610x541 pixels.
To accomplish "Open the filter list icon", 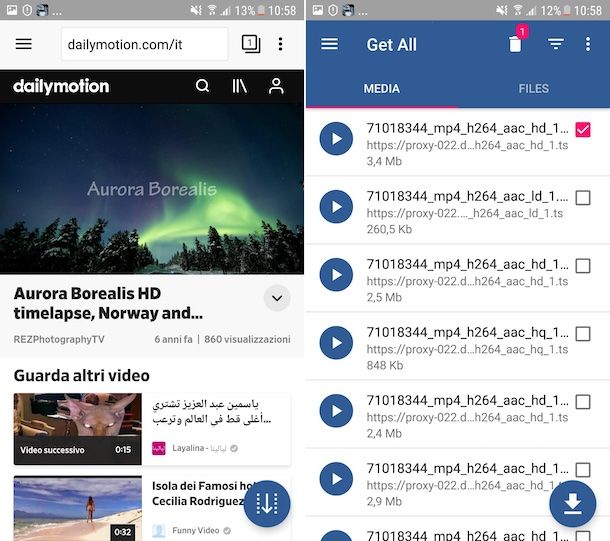I will 556,44.
